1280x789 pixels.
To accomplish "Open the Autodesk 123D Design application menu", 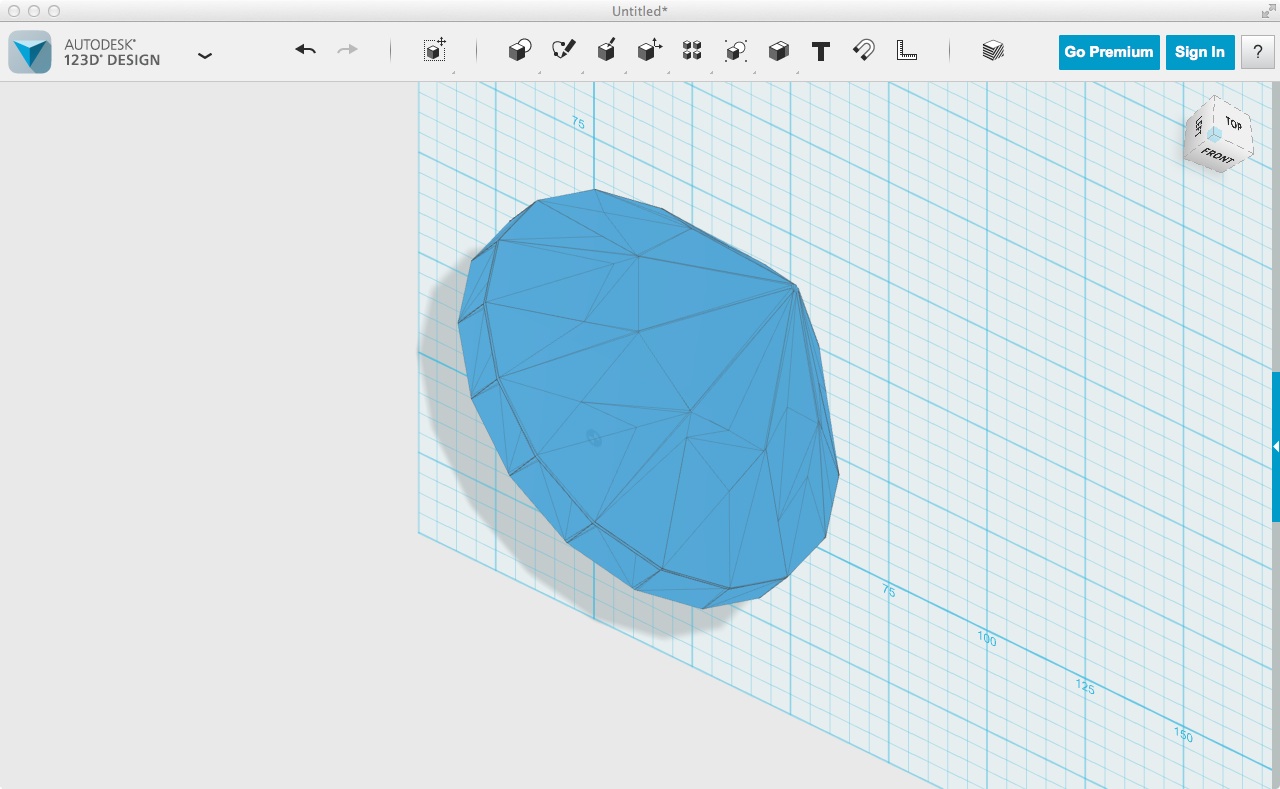I will pyautogui.click(x=205, y=56).
